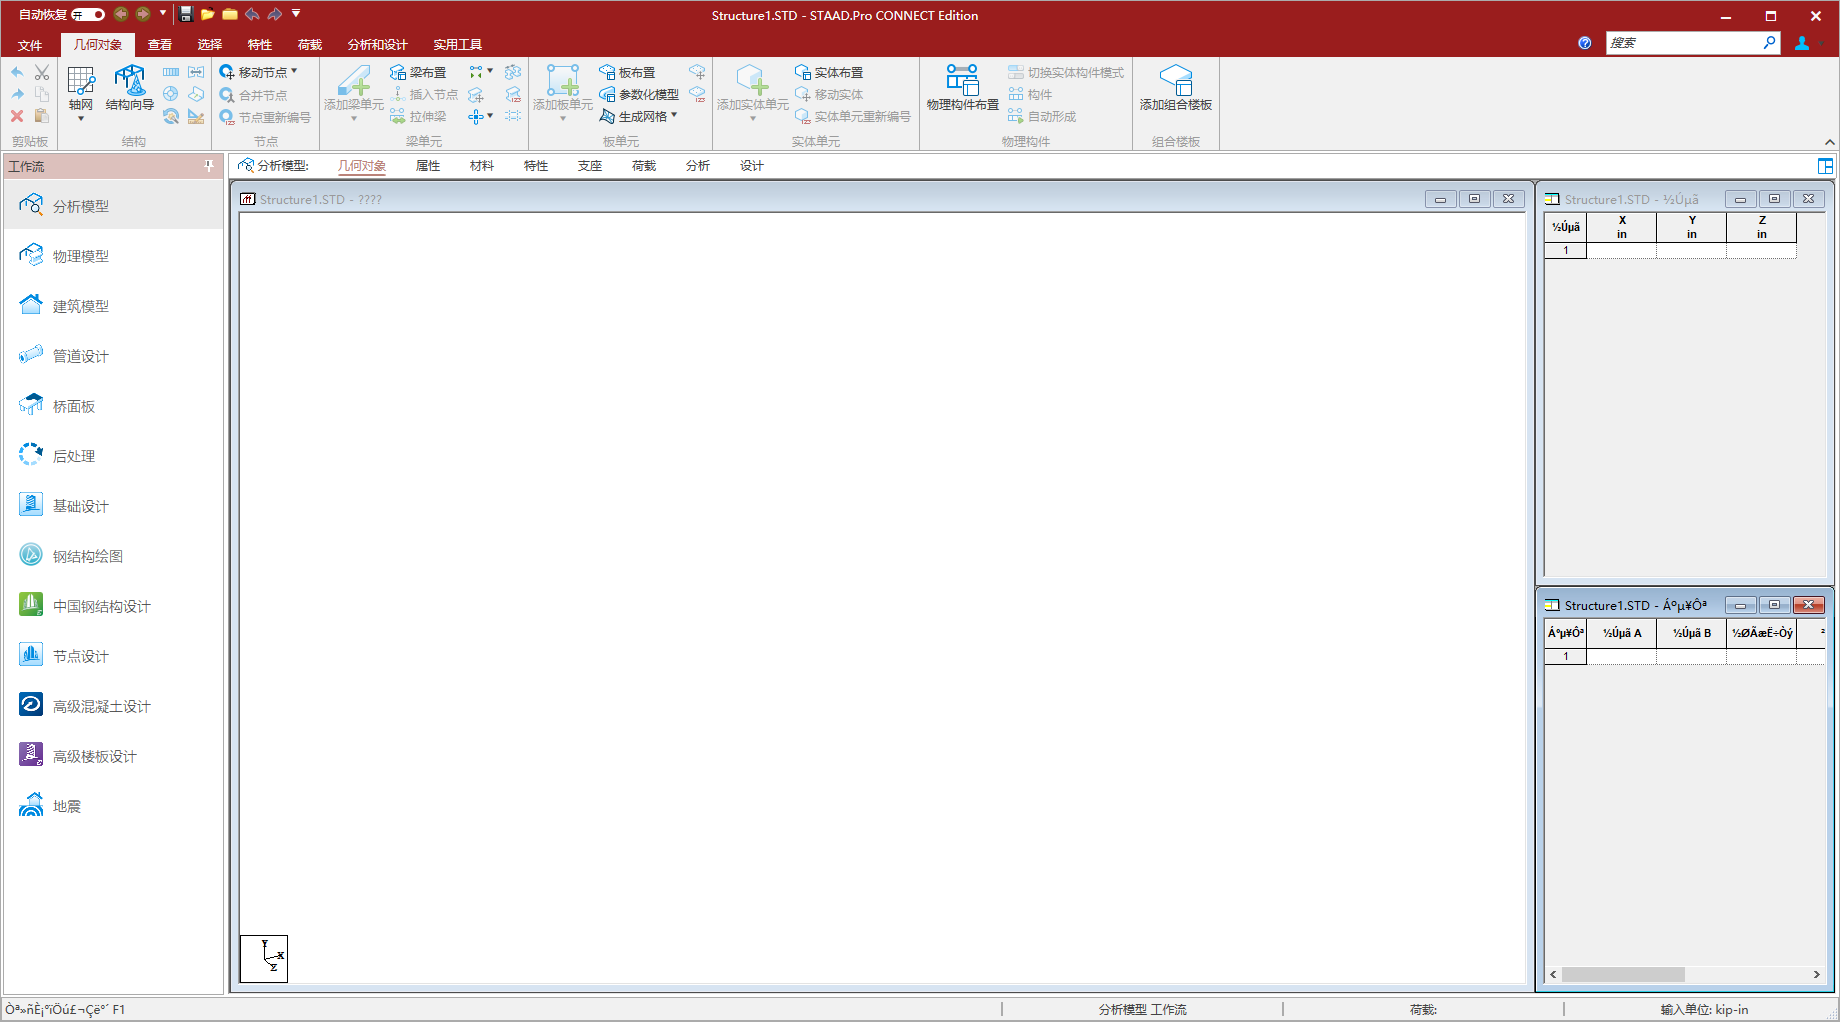Image resolution: width=1840 pixels, height=1022 pixels.
Task: Open the 中国钢结构设计 workflow
Action: (113, 606)
